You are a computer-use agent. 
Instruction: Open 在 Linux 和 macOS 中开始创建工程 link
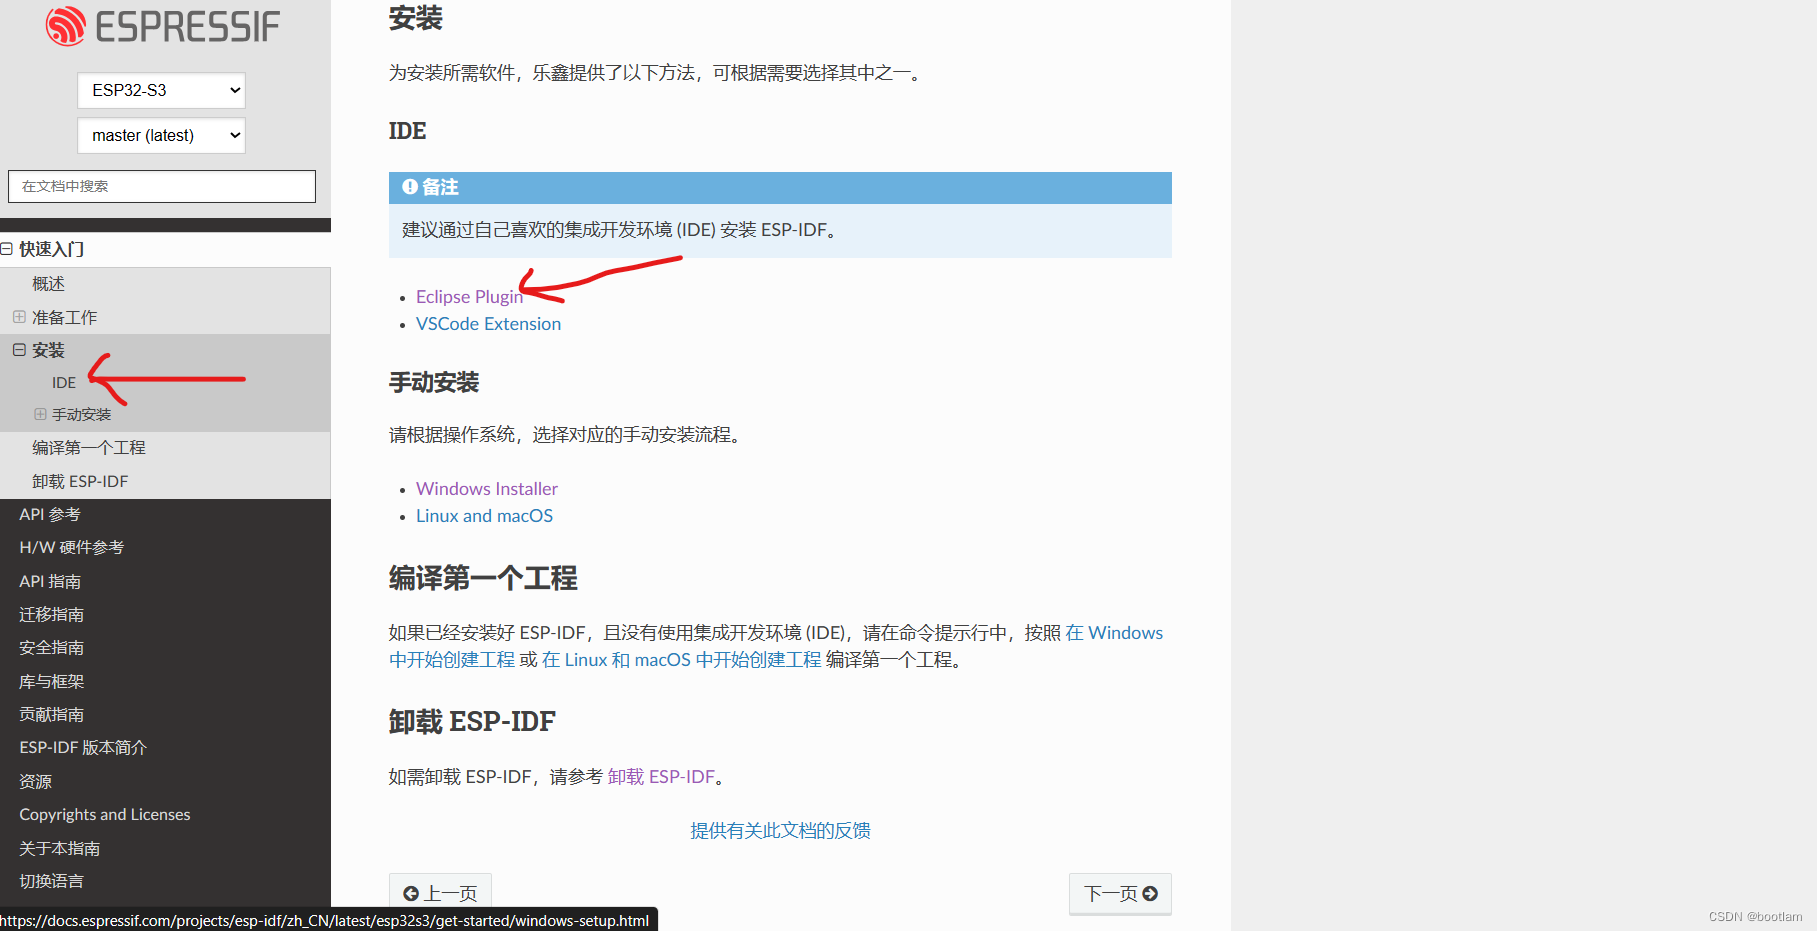(682, 660)
